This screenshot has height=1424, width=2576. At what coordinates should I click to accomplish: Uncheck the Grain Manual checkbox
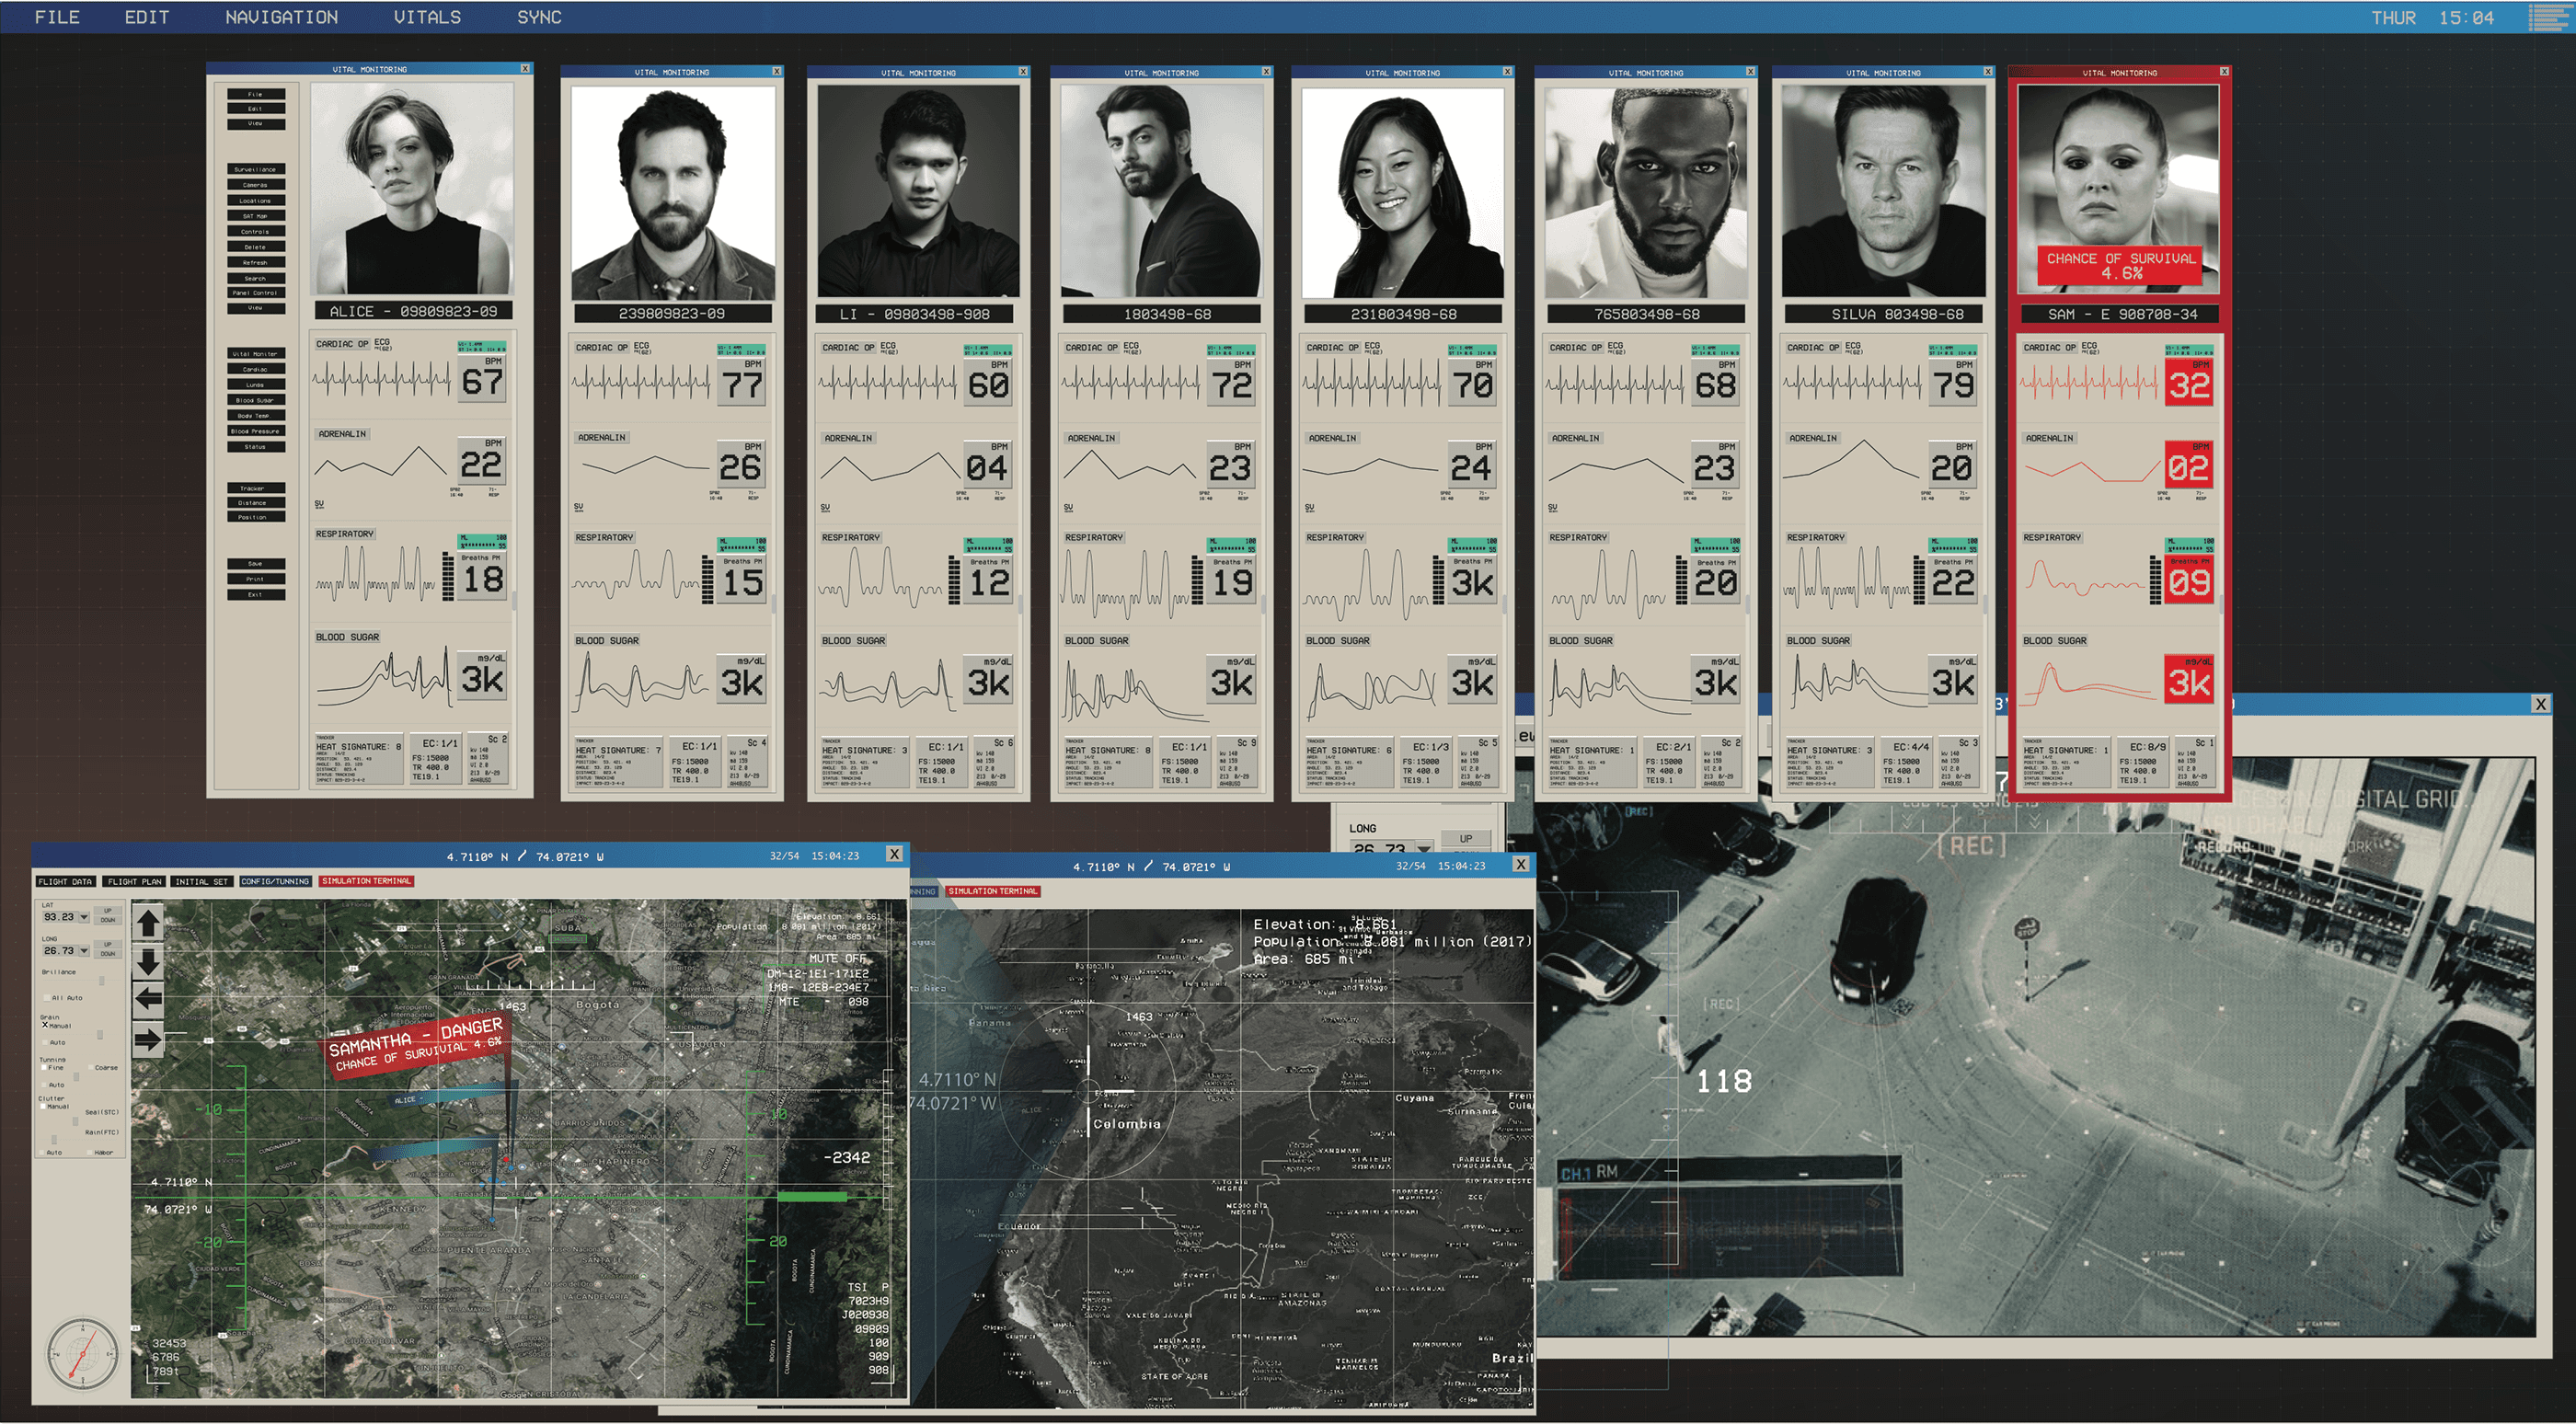click(x=45, y=1025)
